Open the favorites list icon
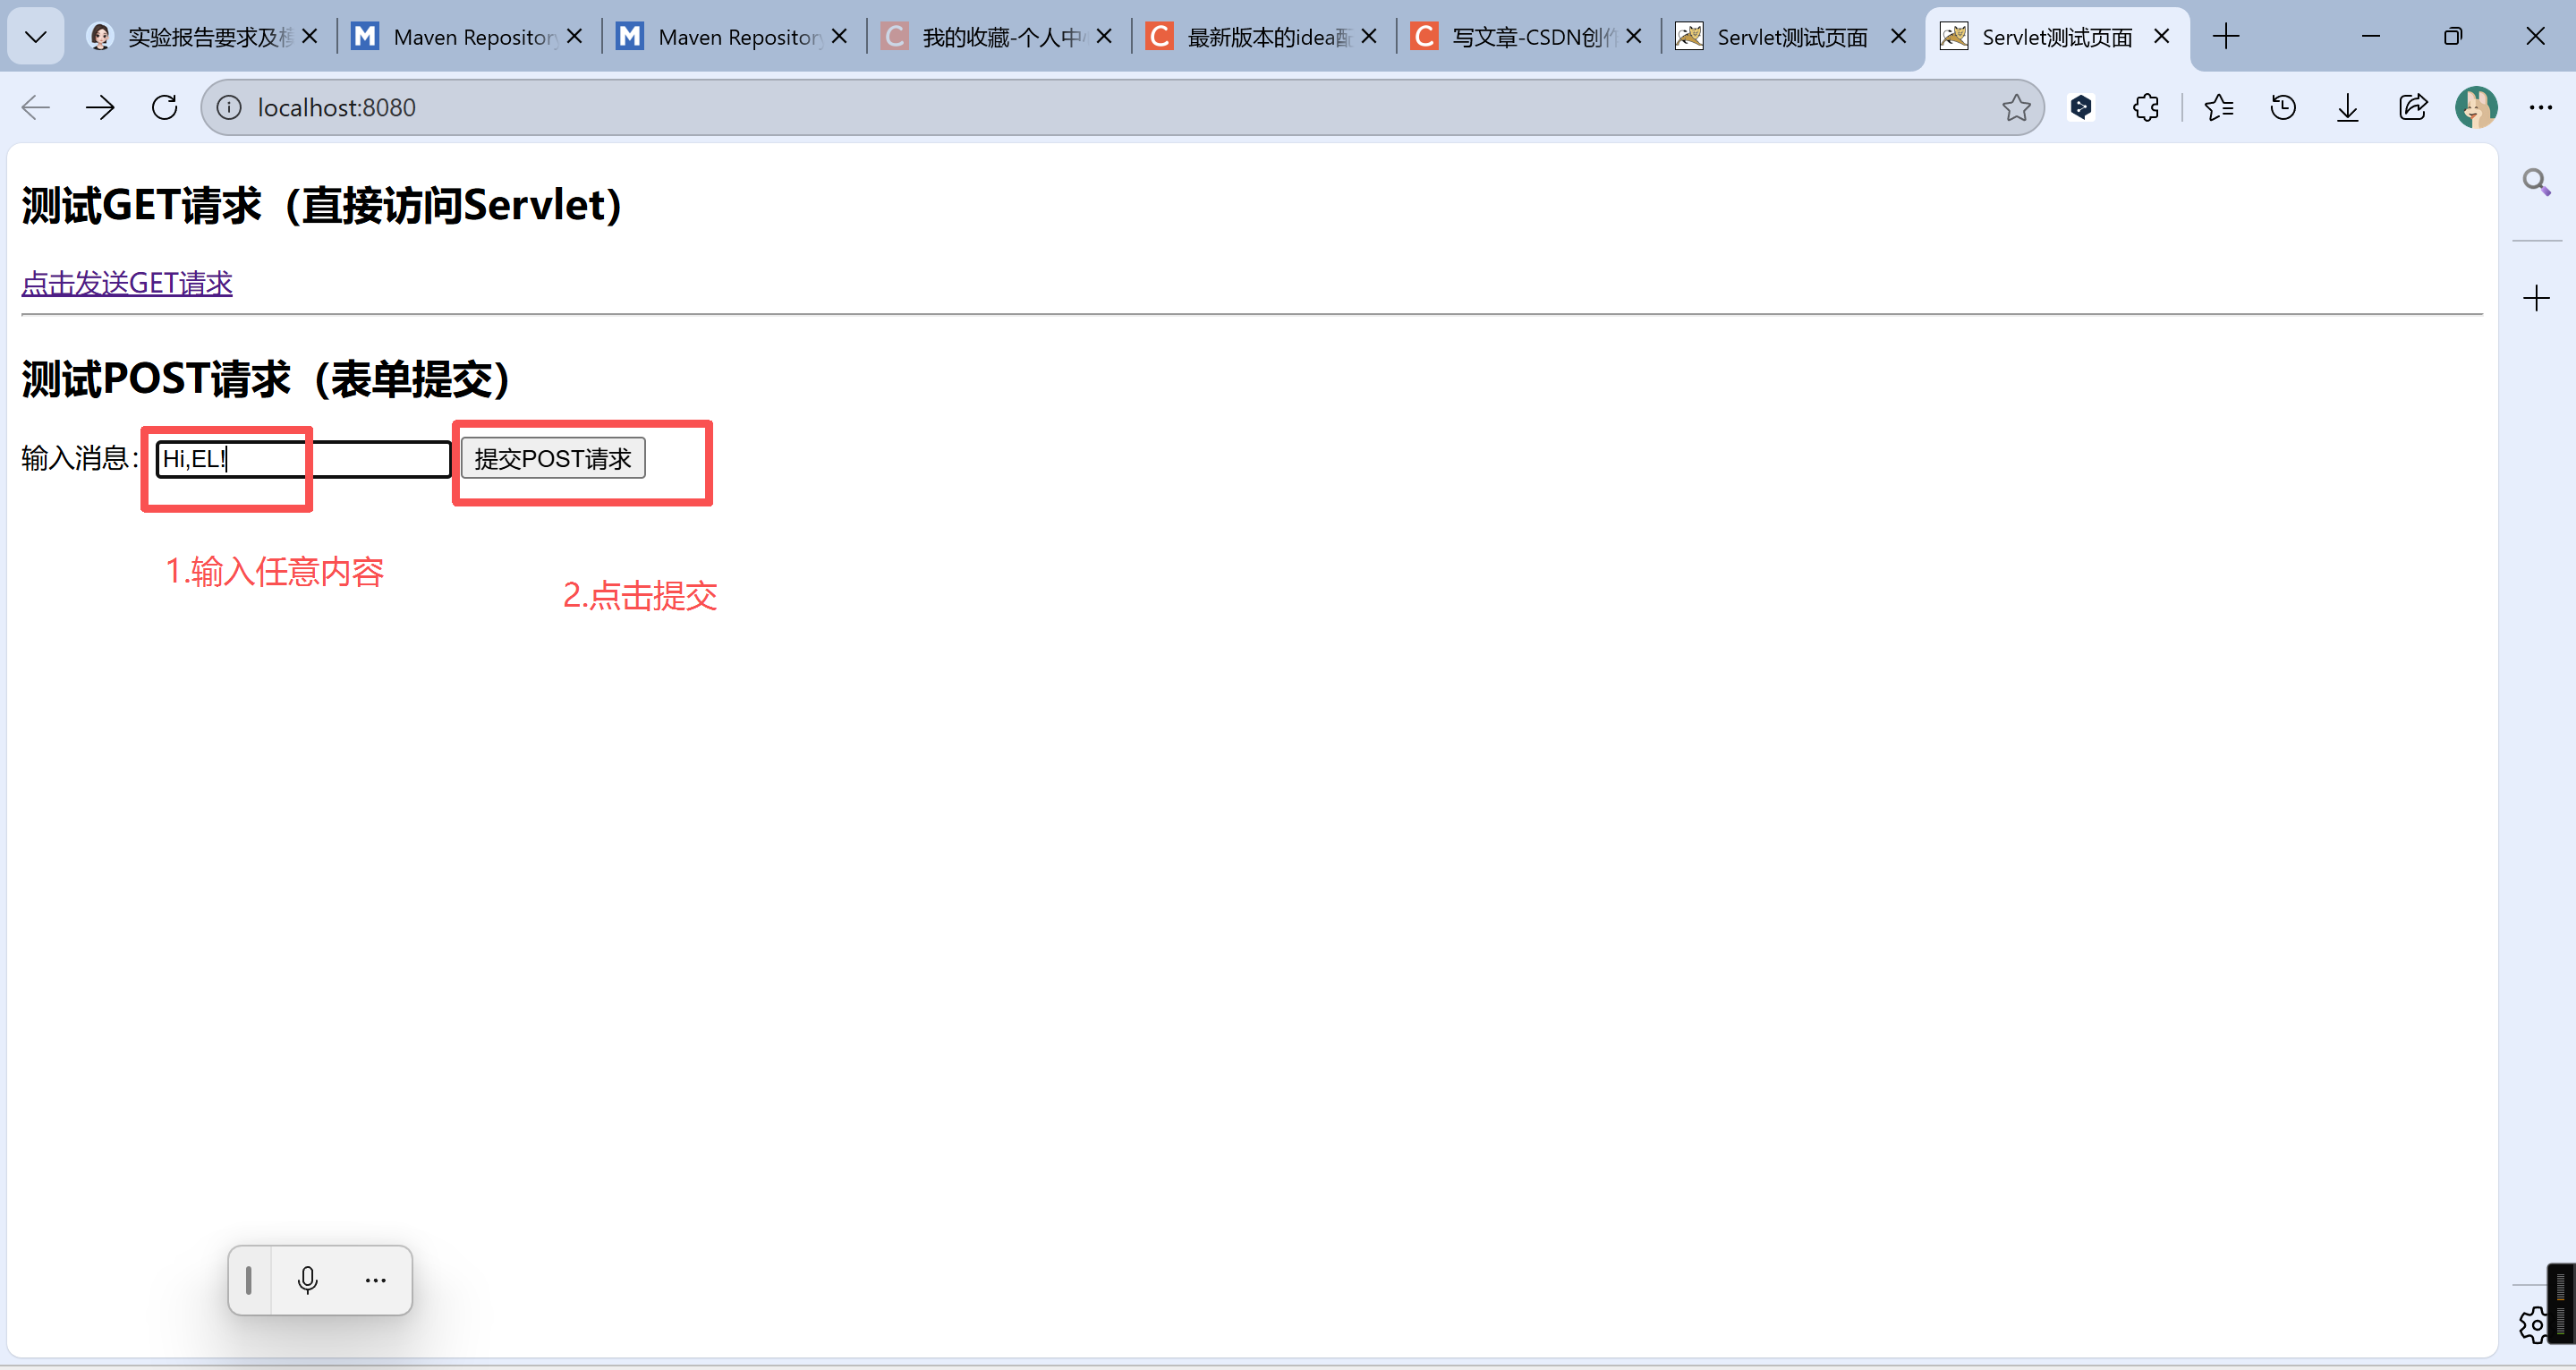This screenshot has width=2576, height=1370. tap(2218, 107)
